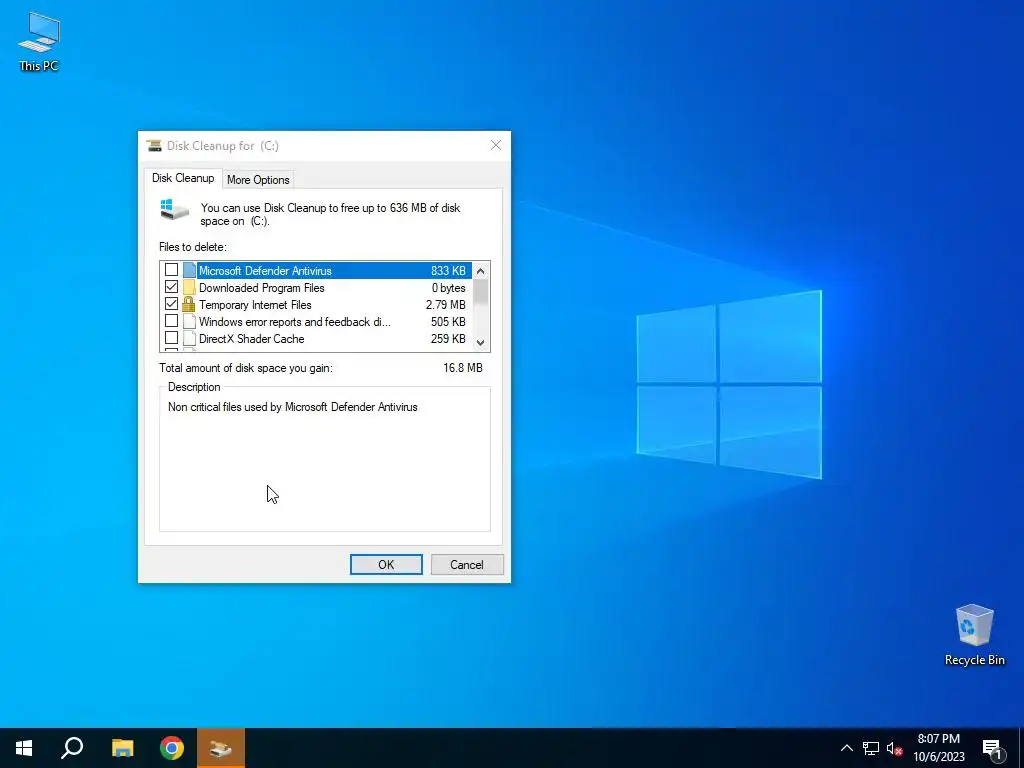Click Disk Cleanup taskbar button

tap(221, 748)
